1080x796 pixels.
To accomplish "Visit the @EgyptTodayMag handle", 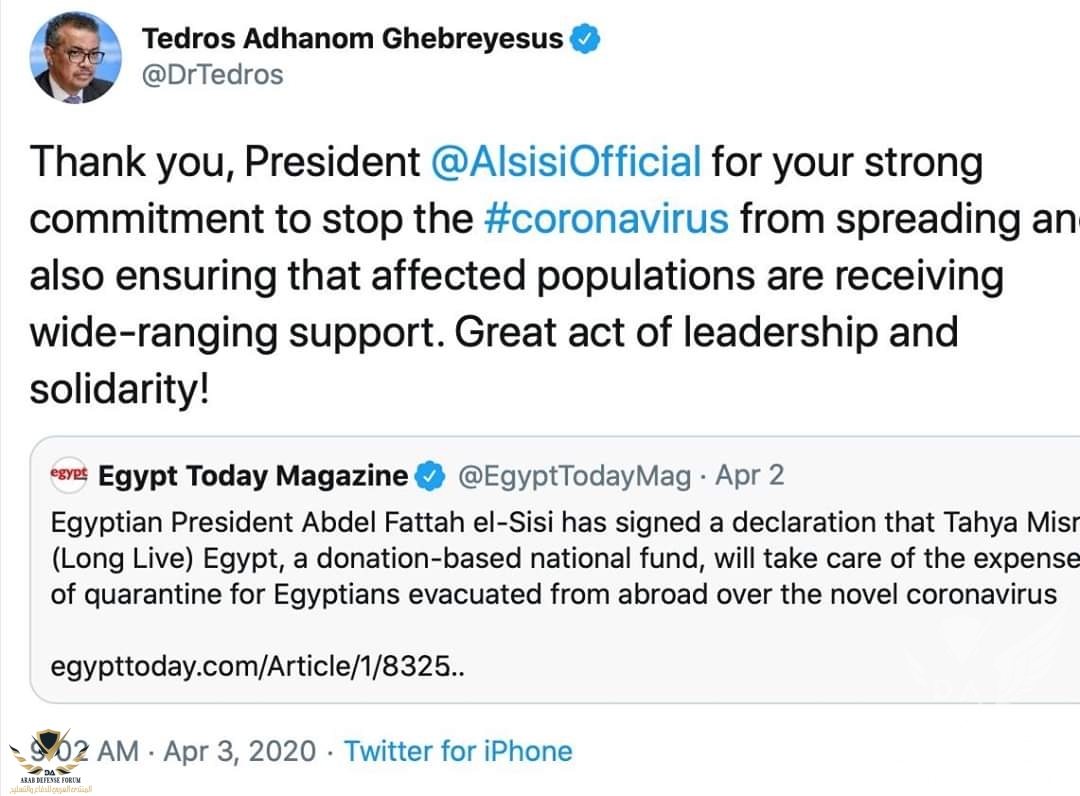I will [574, 477].
